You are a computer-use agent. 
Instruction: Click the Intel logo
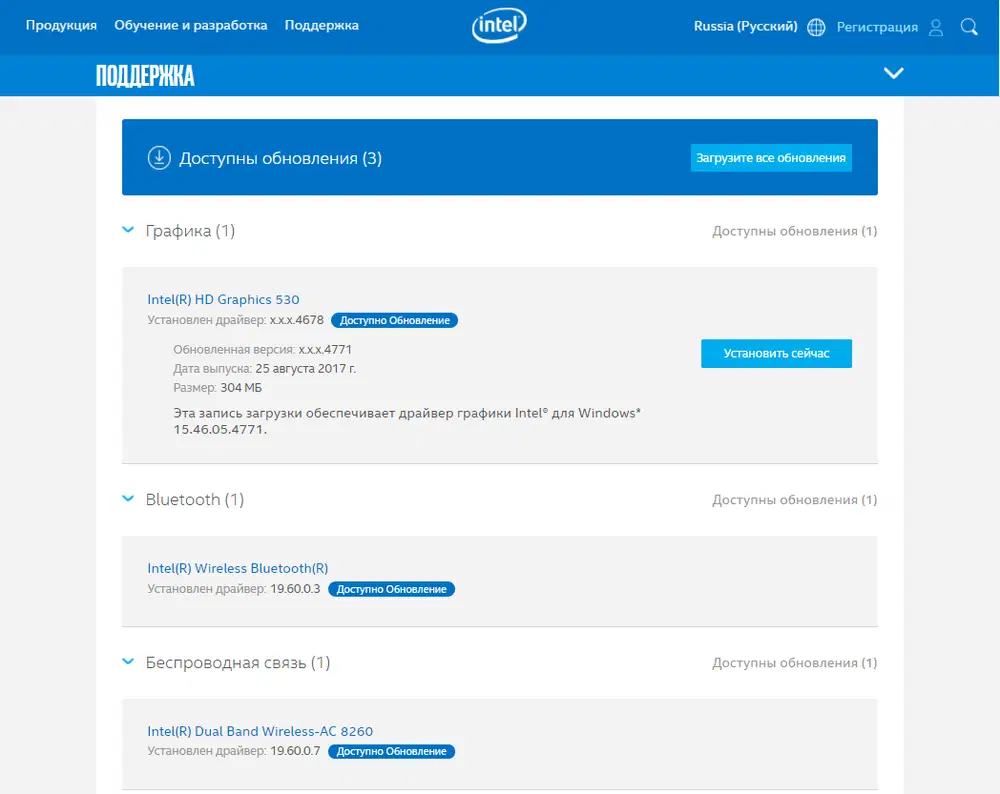[499, 26]
